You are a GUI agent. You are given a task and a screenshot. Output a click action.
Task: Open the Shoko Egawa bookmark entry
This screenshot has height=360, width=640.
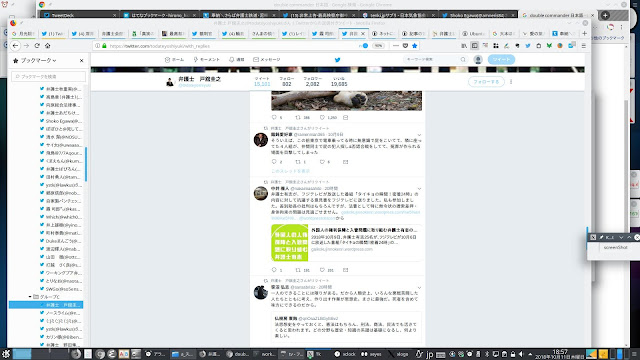pyautogui.click(x=61, y=121)
